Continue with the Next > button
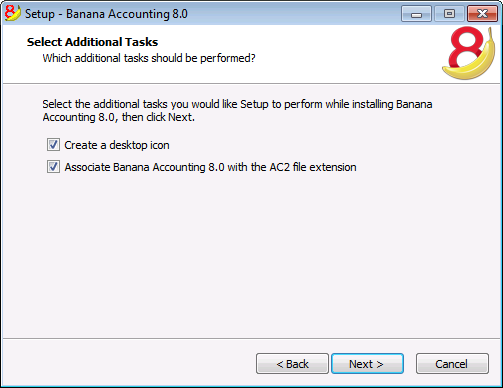This screenshot has height=388, width=503. 367,364
